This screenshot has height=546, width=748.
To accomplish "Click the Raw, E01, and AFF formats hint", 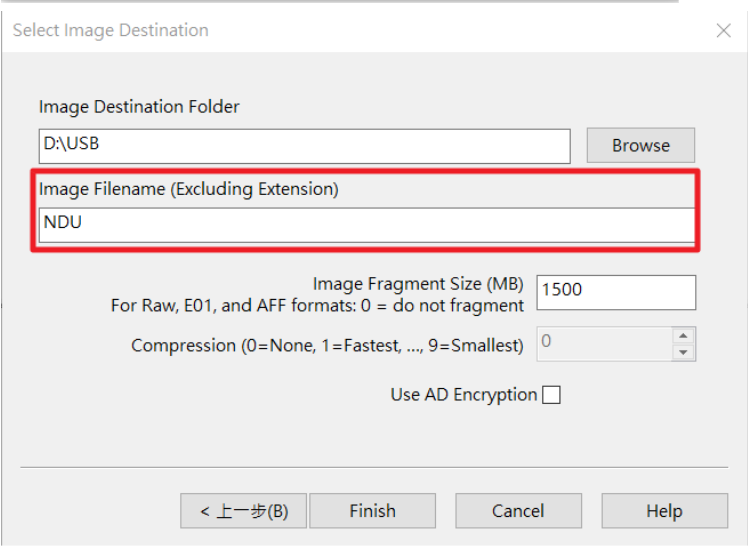I will pyautogui.click(x=317, y=305).
